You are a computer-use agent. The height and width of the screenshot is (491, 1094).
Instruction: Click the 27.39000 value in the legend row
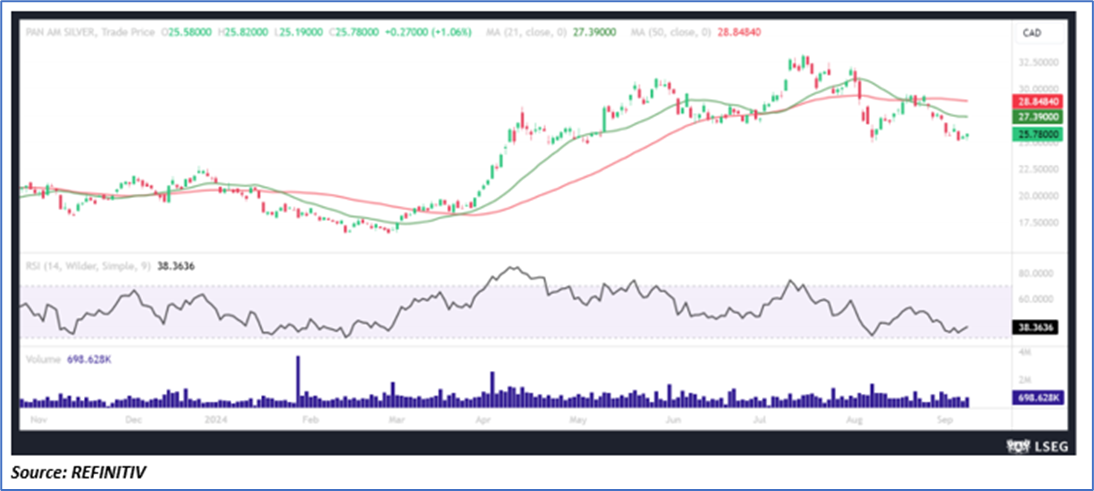[592, 32]
